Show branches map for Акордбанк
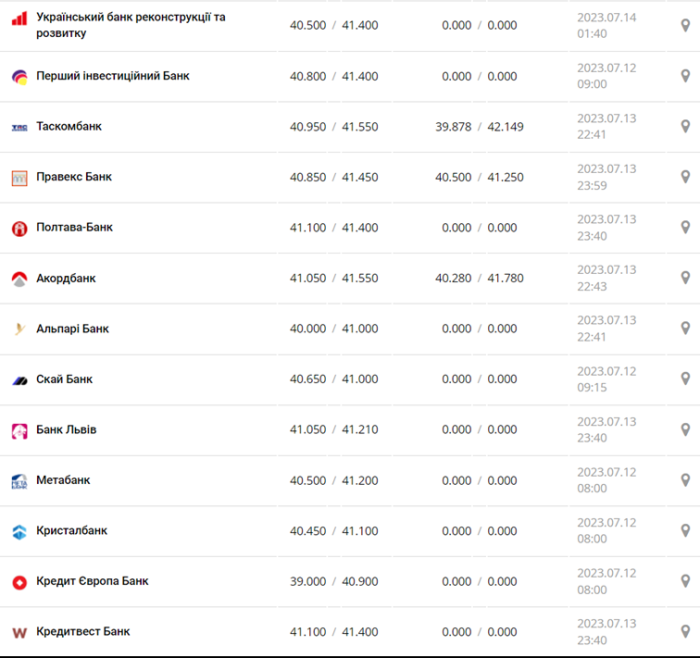Screen dimensions: 700x658 click(x=685, y=278)
